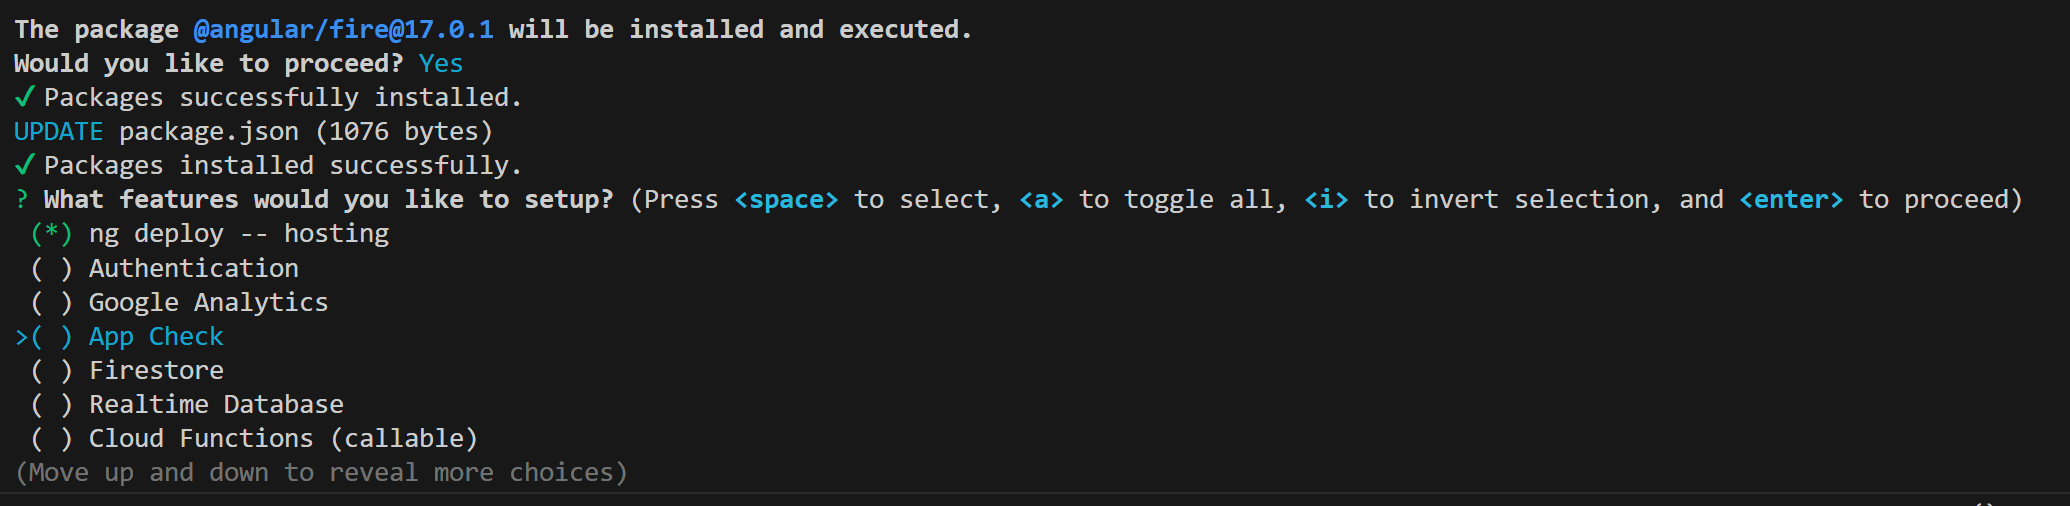Image resolution: width=2070 pixels, height=506 pixels.
Task: Select the App Check checkbox
Action: tap(52, 337)
